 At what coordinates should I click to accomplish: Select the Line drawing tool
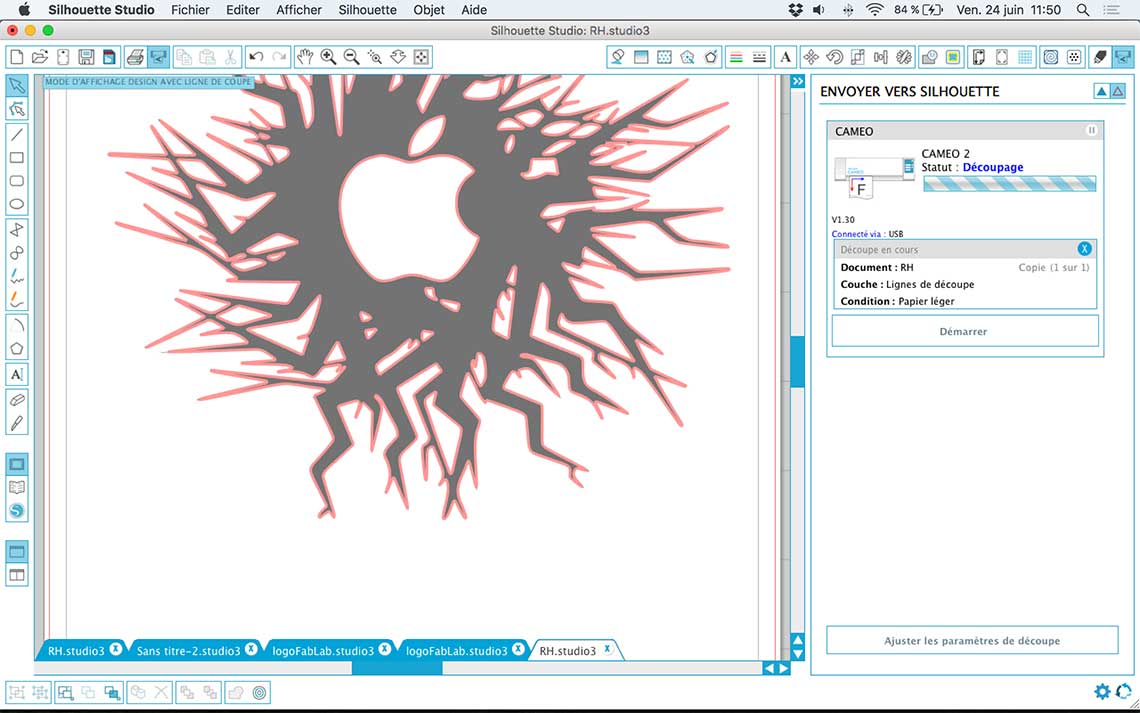(17, 134)
